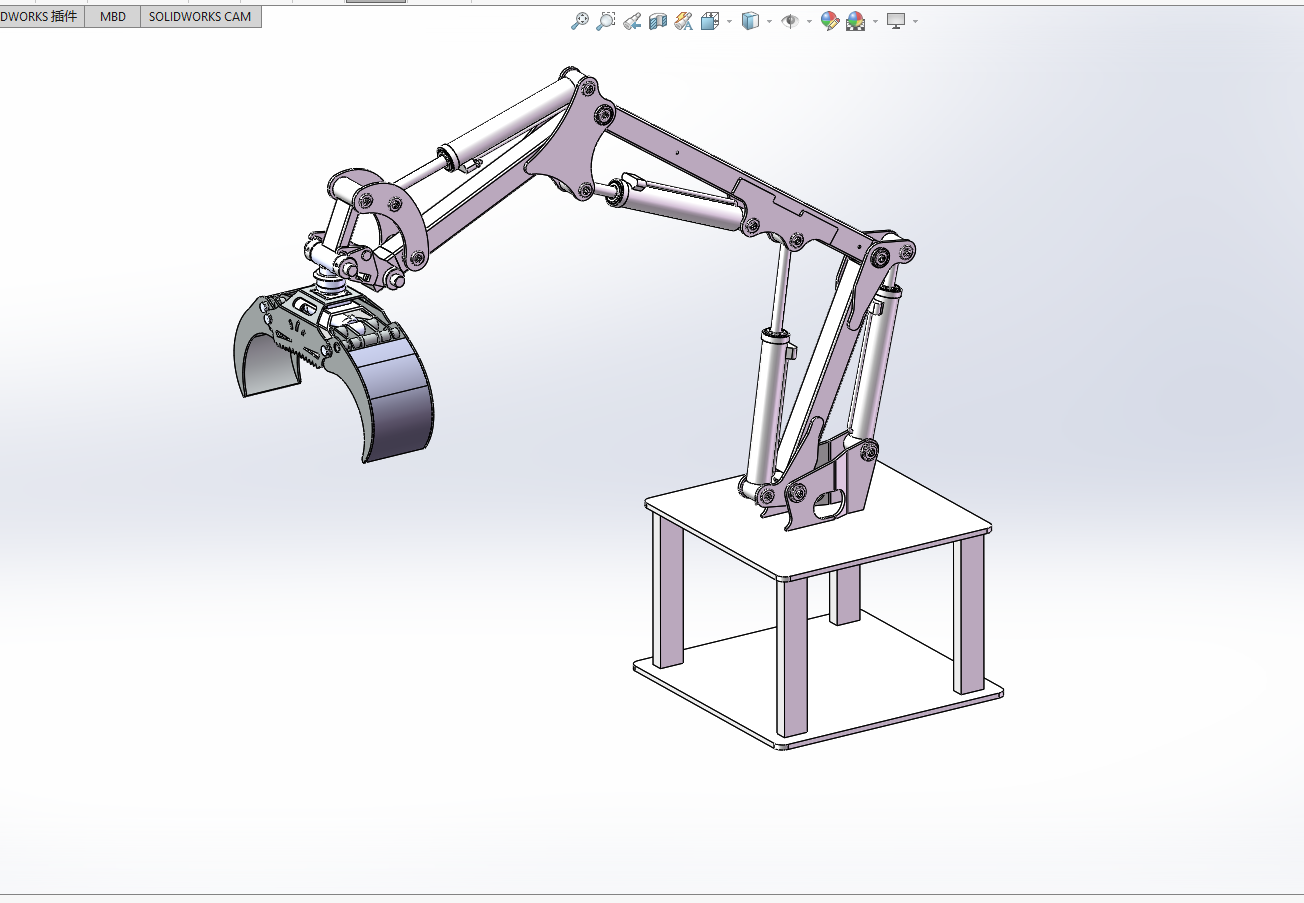Click Zoom to Fit icon

[x=580, y=21]
